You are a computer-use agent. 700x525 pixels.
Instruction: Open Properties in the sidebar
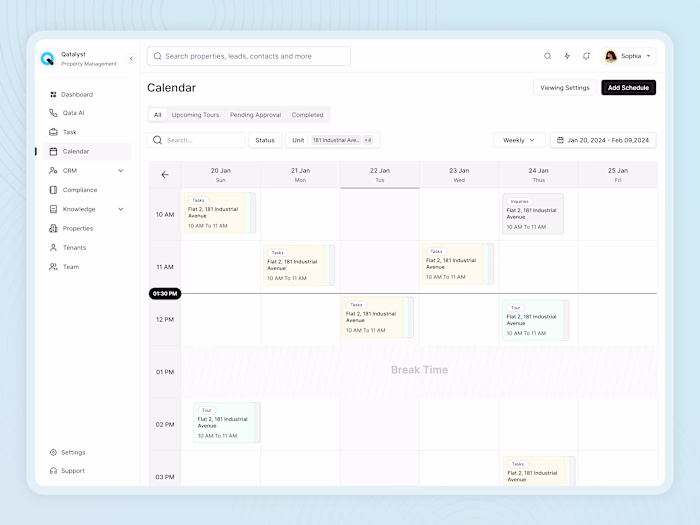[x=88, y=228]
